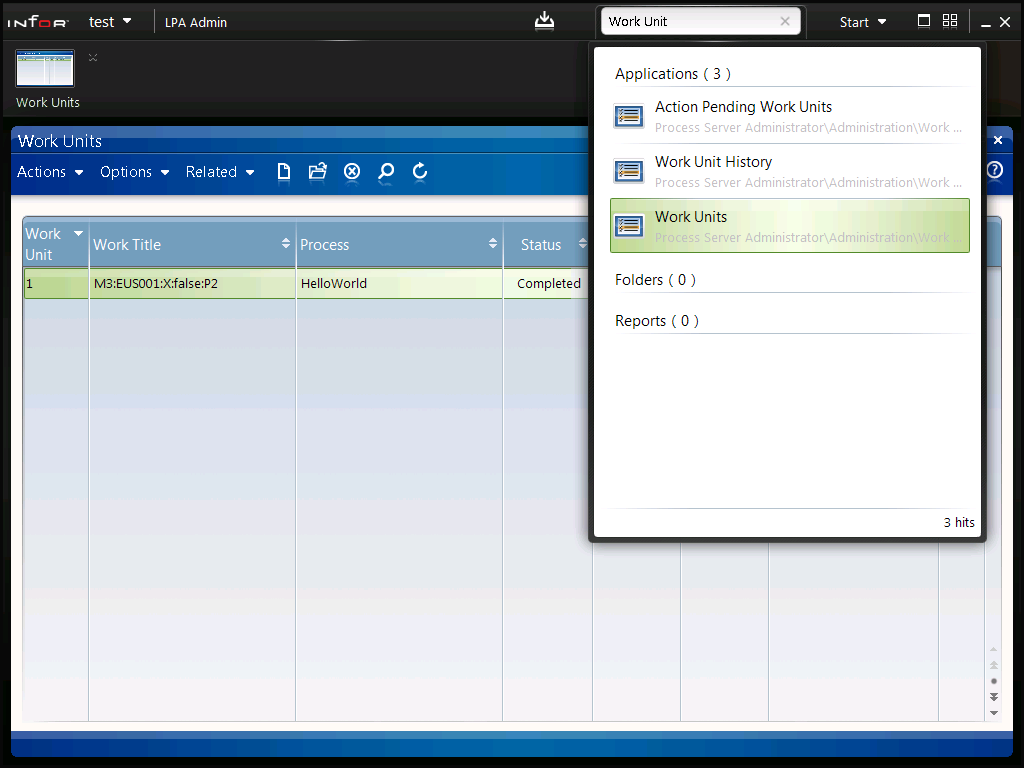Click the grid tile view icon

pyautogui.click(x=950, y=21)
